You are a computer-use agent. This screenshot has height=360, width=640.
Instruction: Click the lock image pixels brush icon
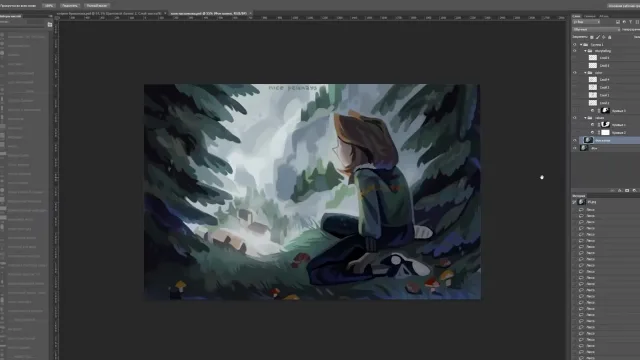(x=598, y=37)
